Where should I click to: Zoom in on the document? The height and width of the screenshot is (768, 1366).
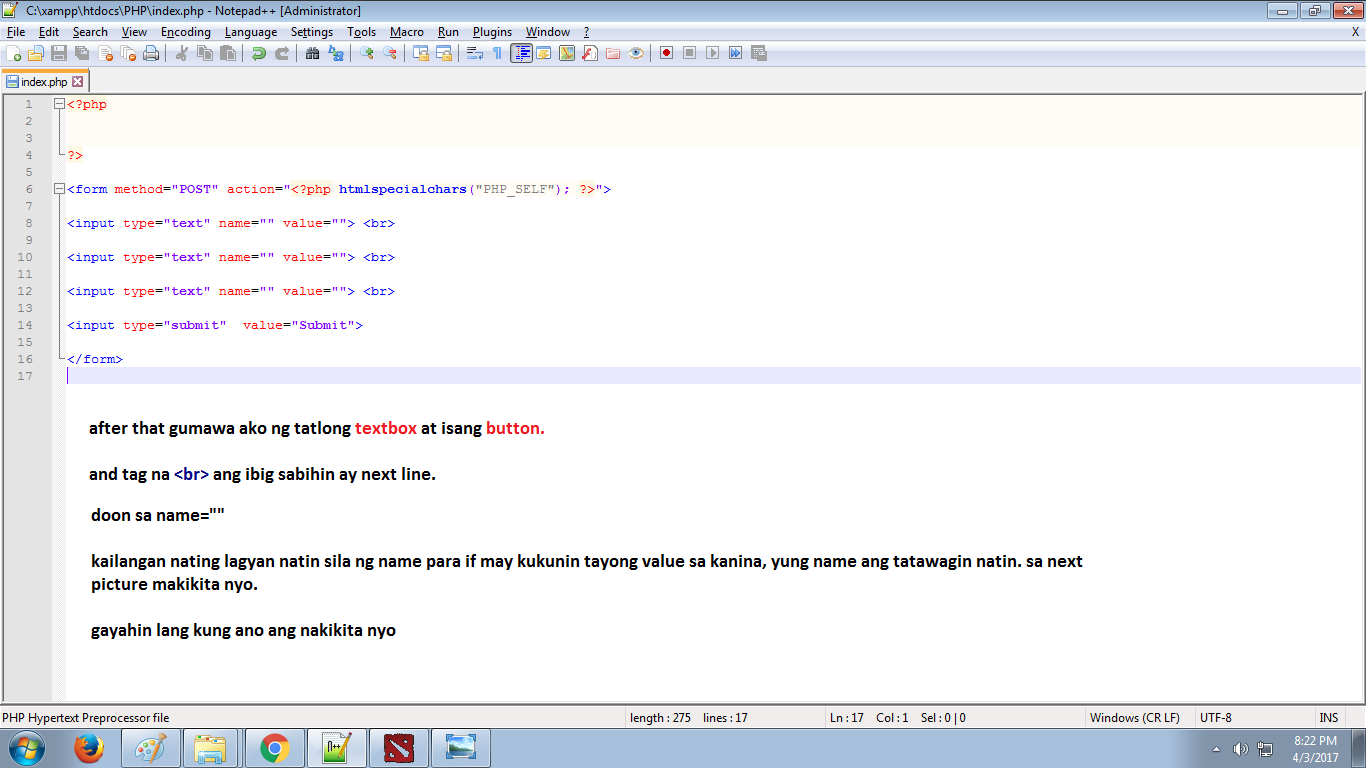[368, 54]
